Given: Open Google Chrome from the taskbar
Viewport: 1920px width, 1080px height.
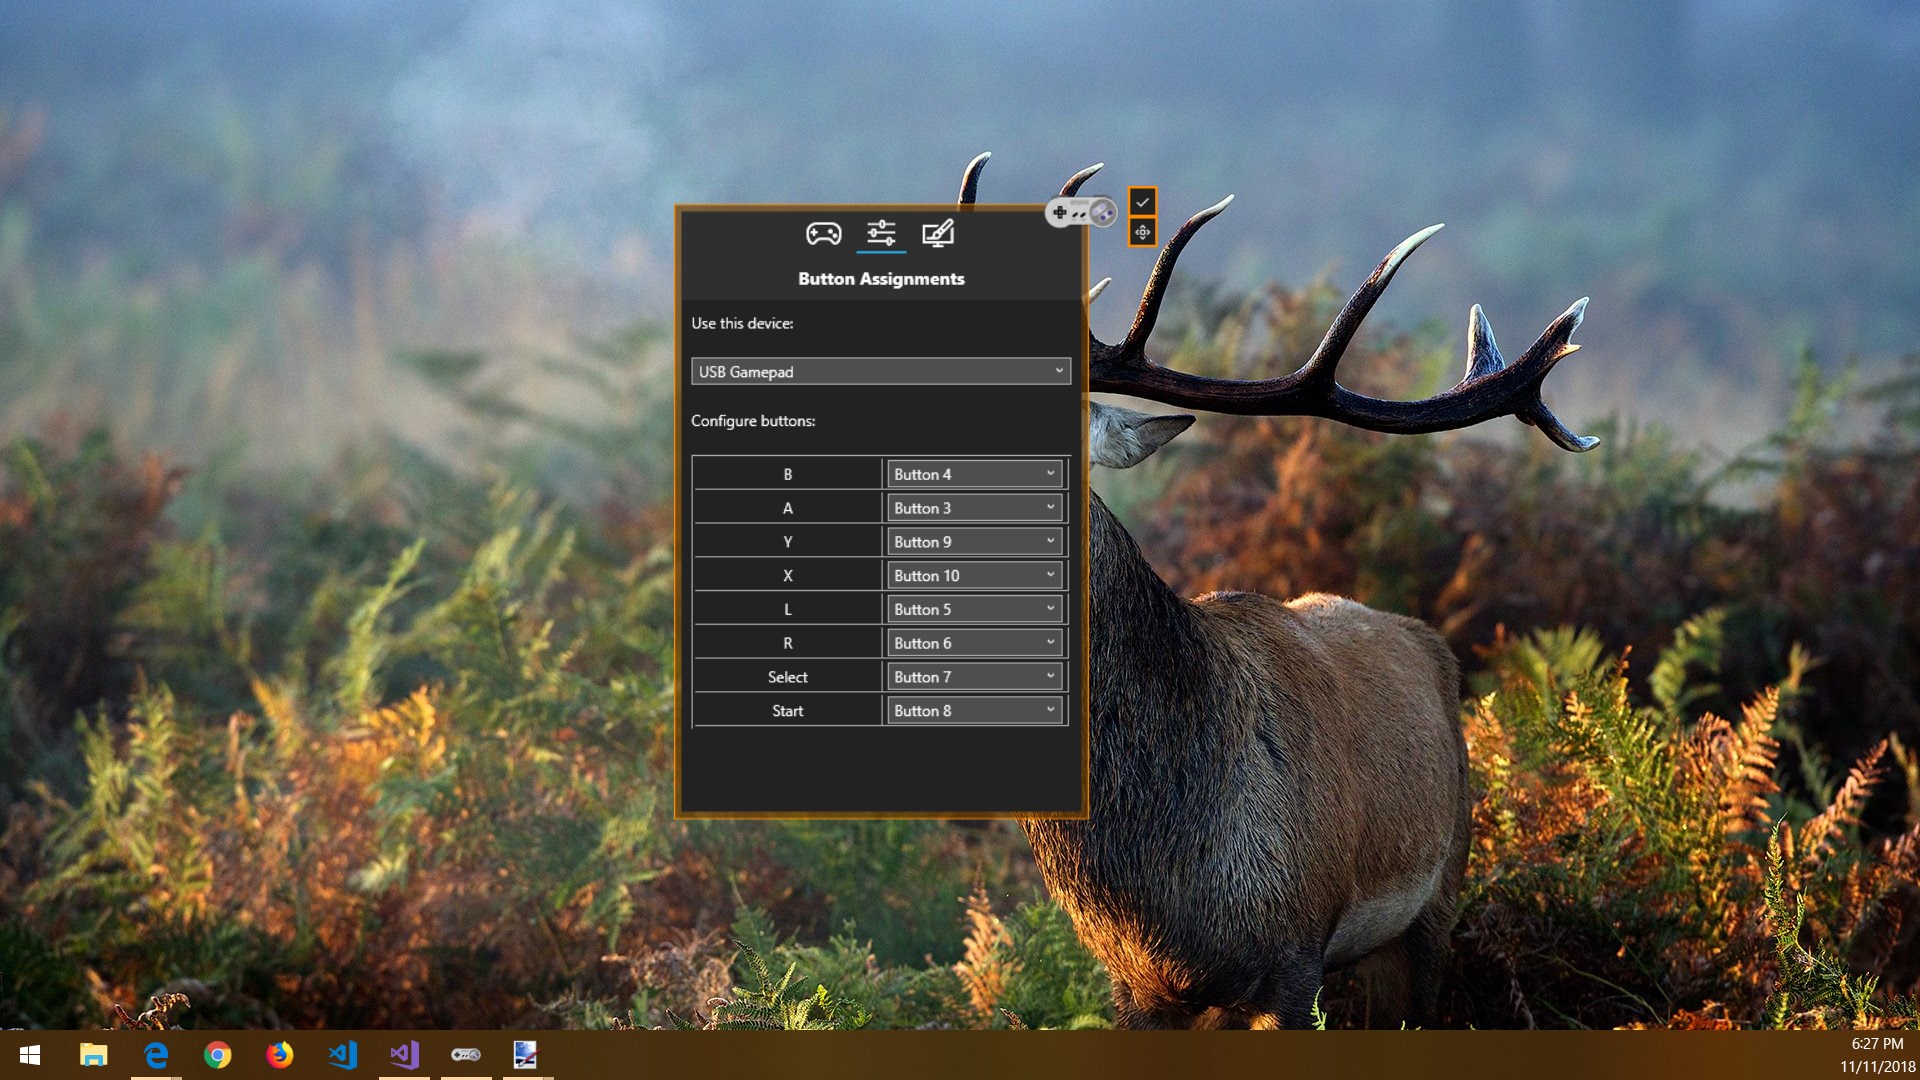Looking at the screenshot, I should [217, 1055].
